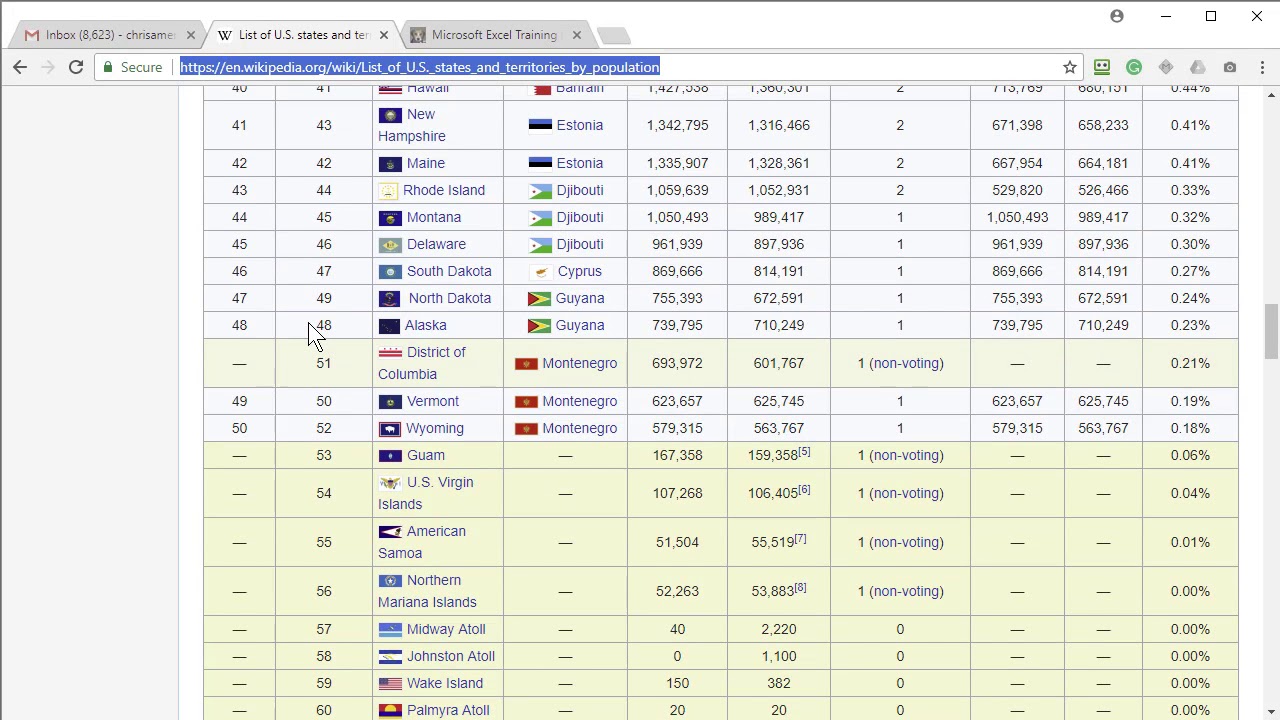Click the Alaska flag icon

(x=390, y=325)
